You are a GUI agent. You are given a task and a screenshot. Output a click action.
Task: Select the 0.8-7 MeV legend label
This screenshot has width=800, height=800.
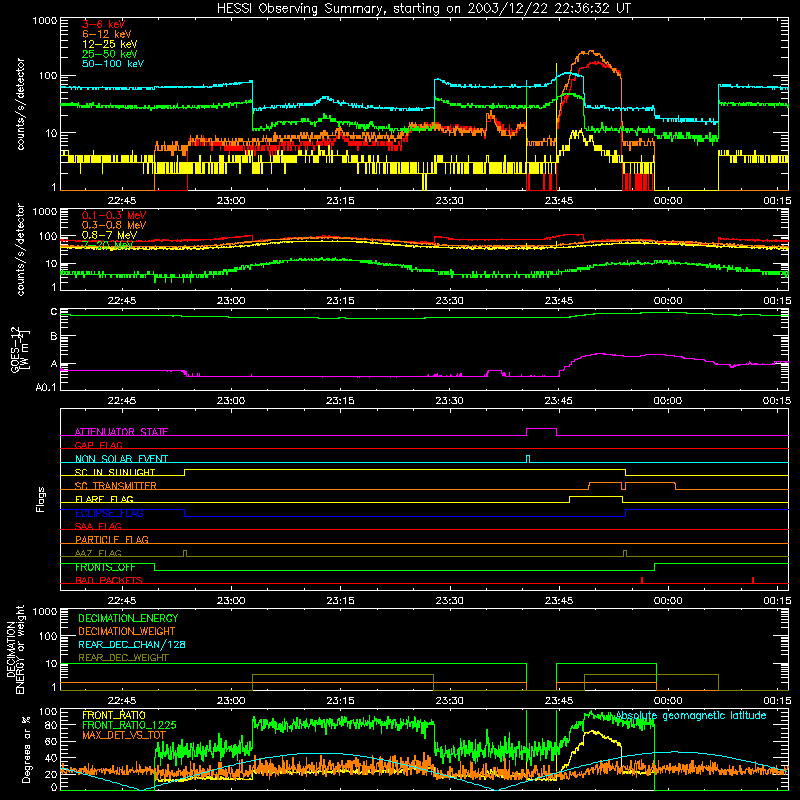click(x=110, y=235)
